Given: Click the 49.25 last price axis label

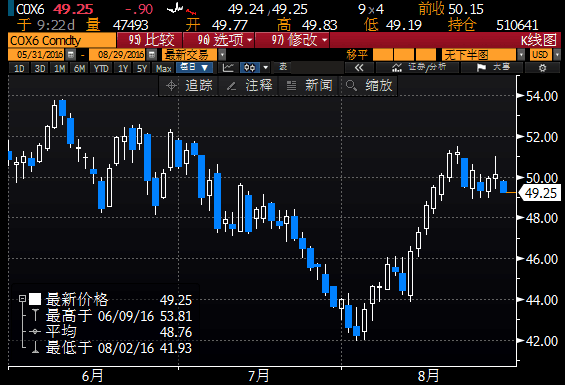Looking at the screenshot, I should tap(540, 193).
